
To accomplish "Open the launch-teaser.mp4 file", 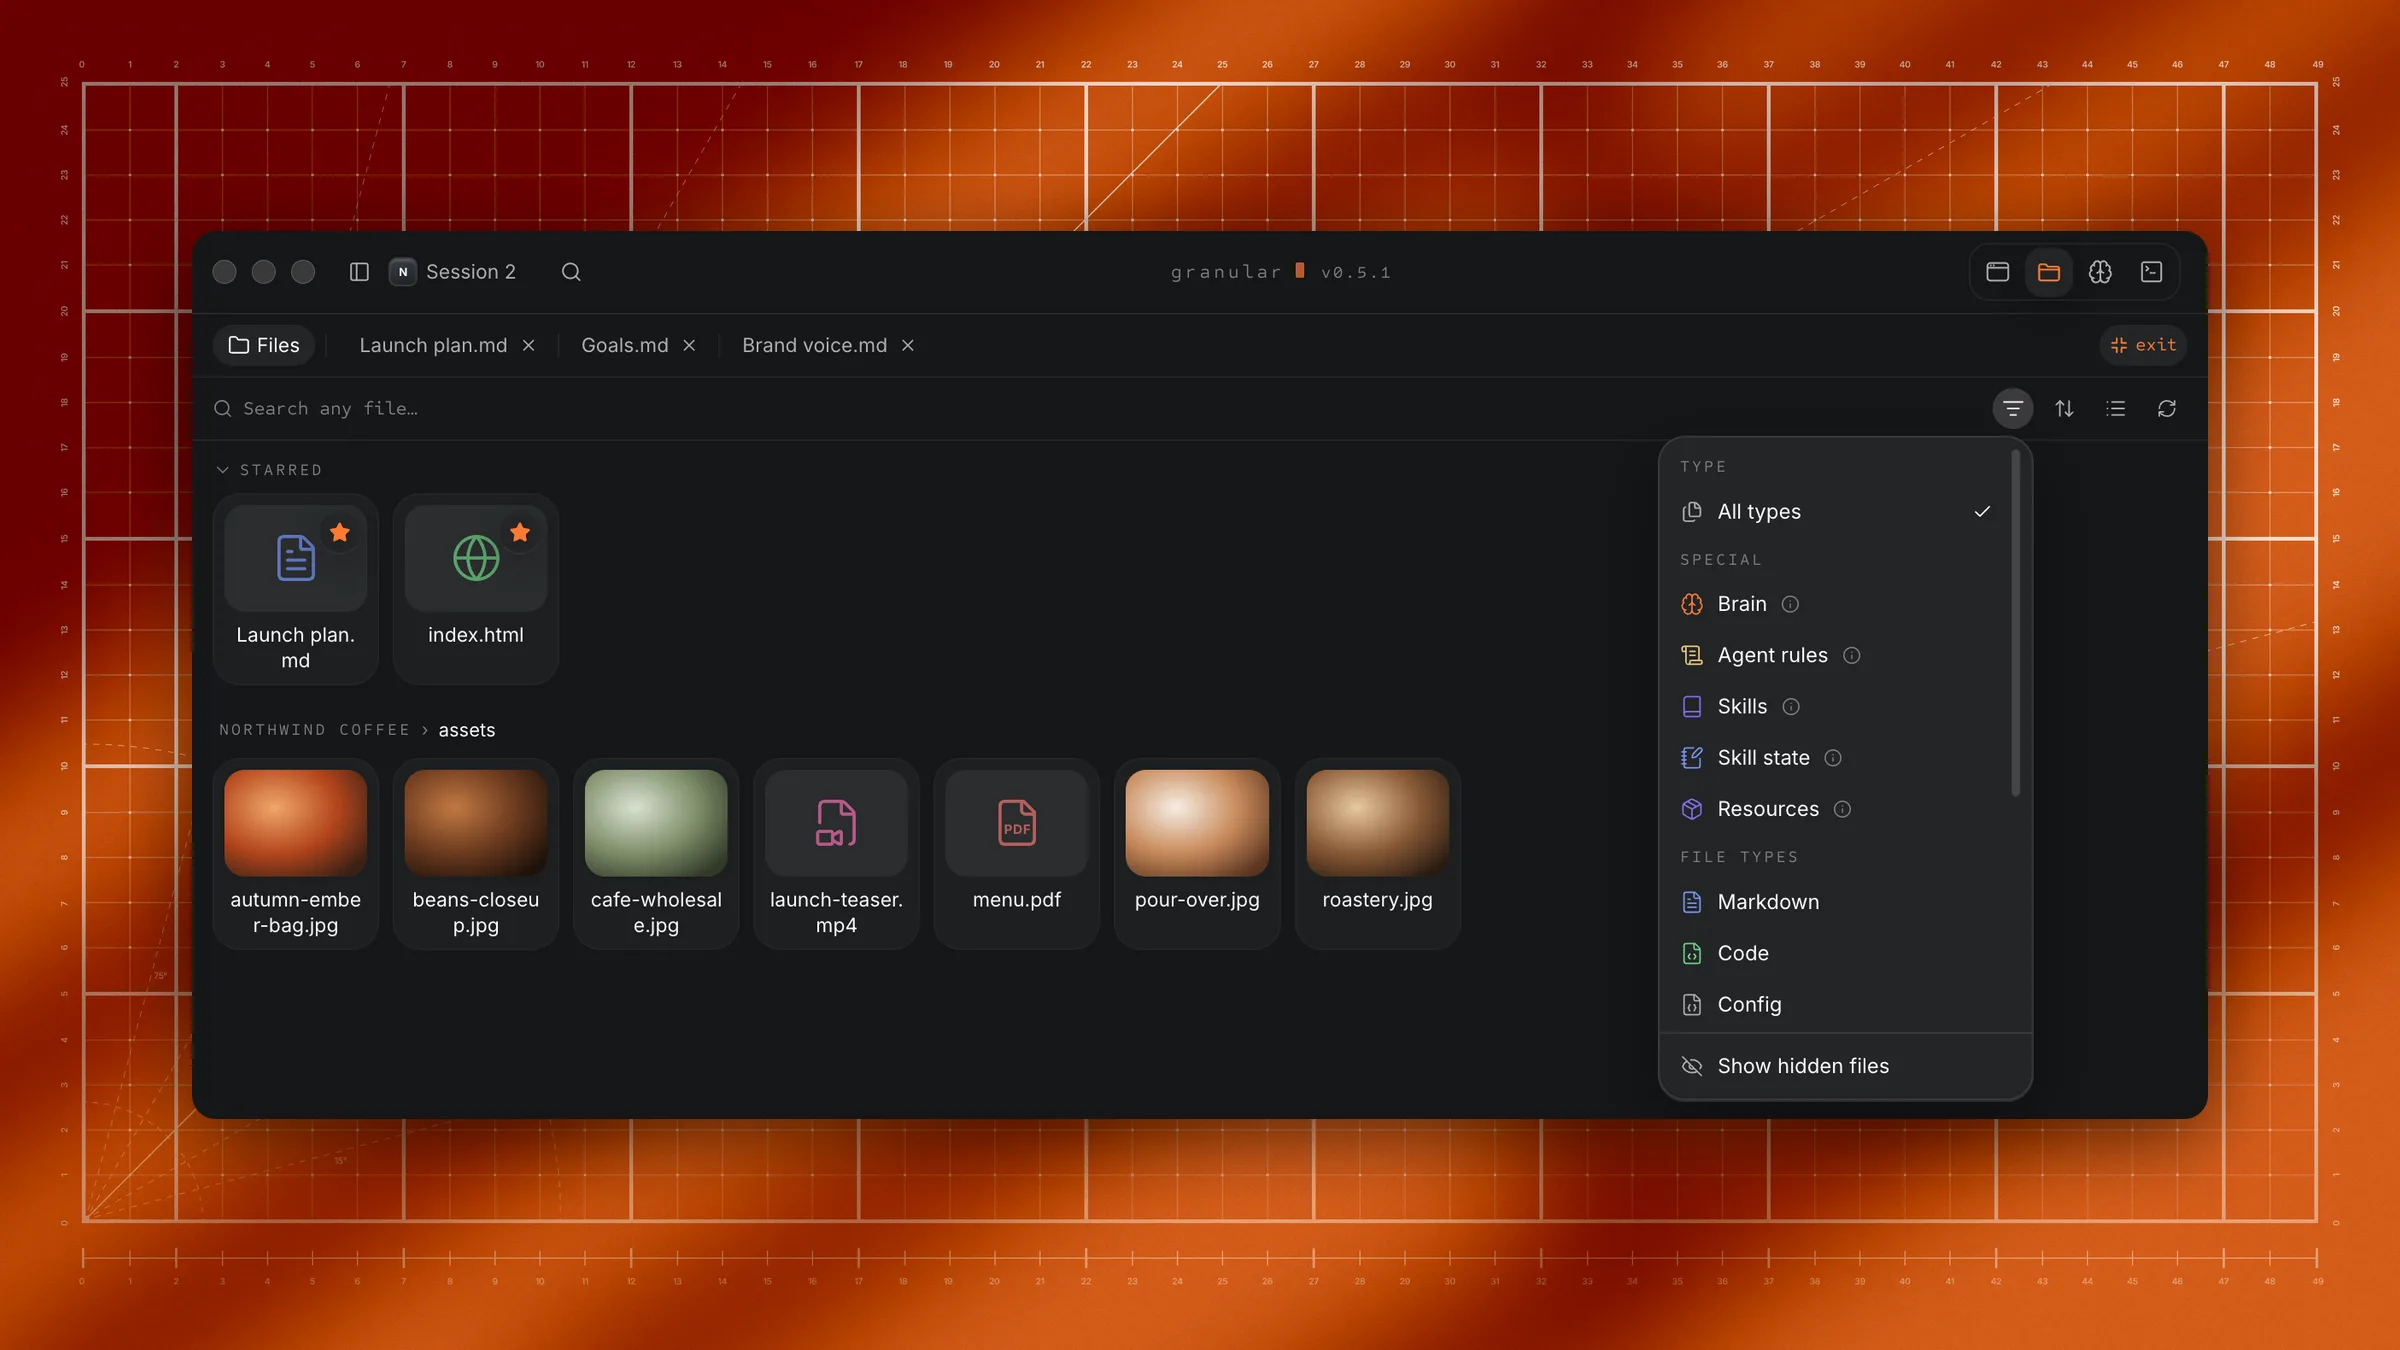I will tap(836, 853).
